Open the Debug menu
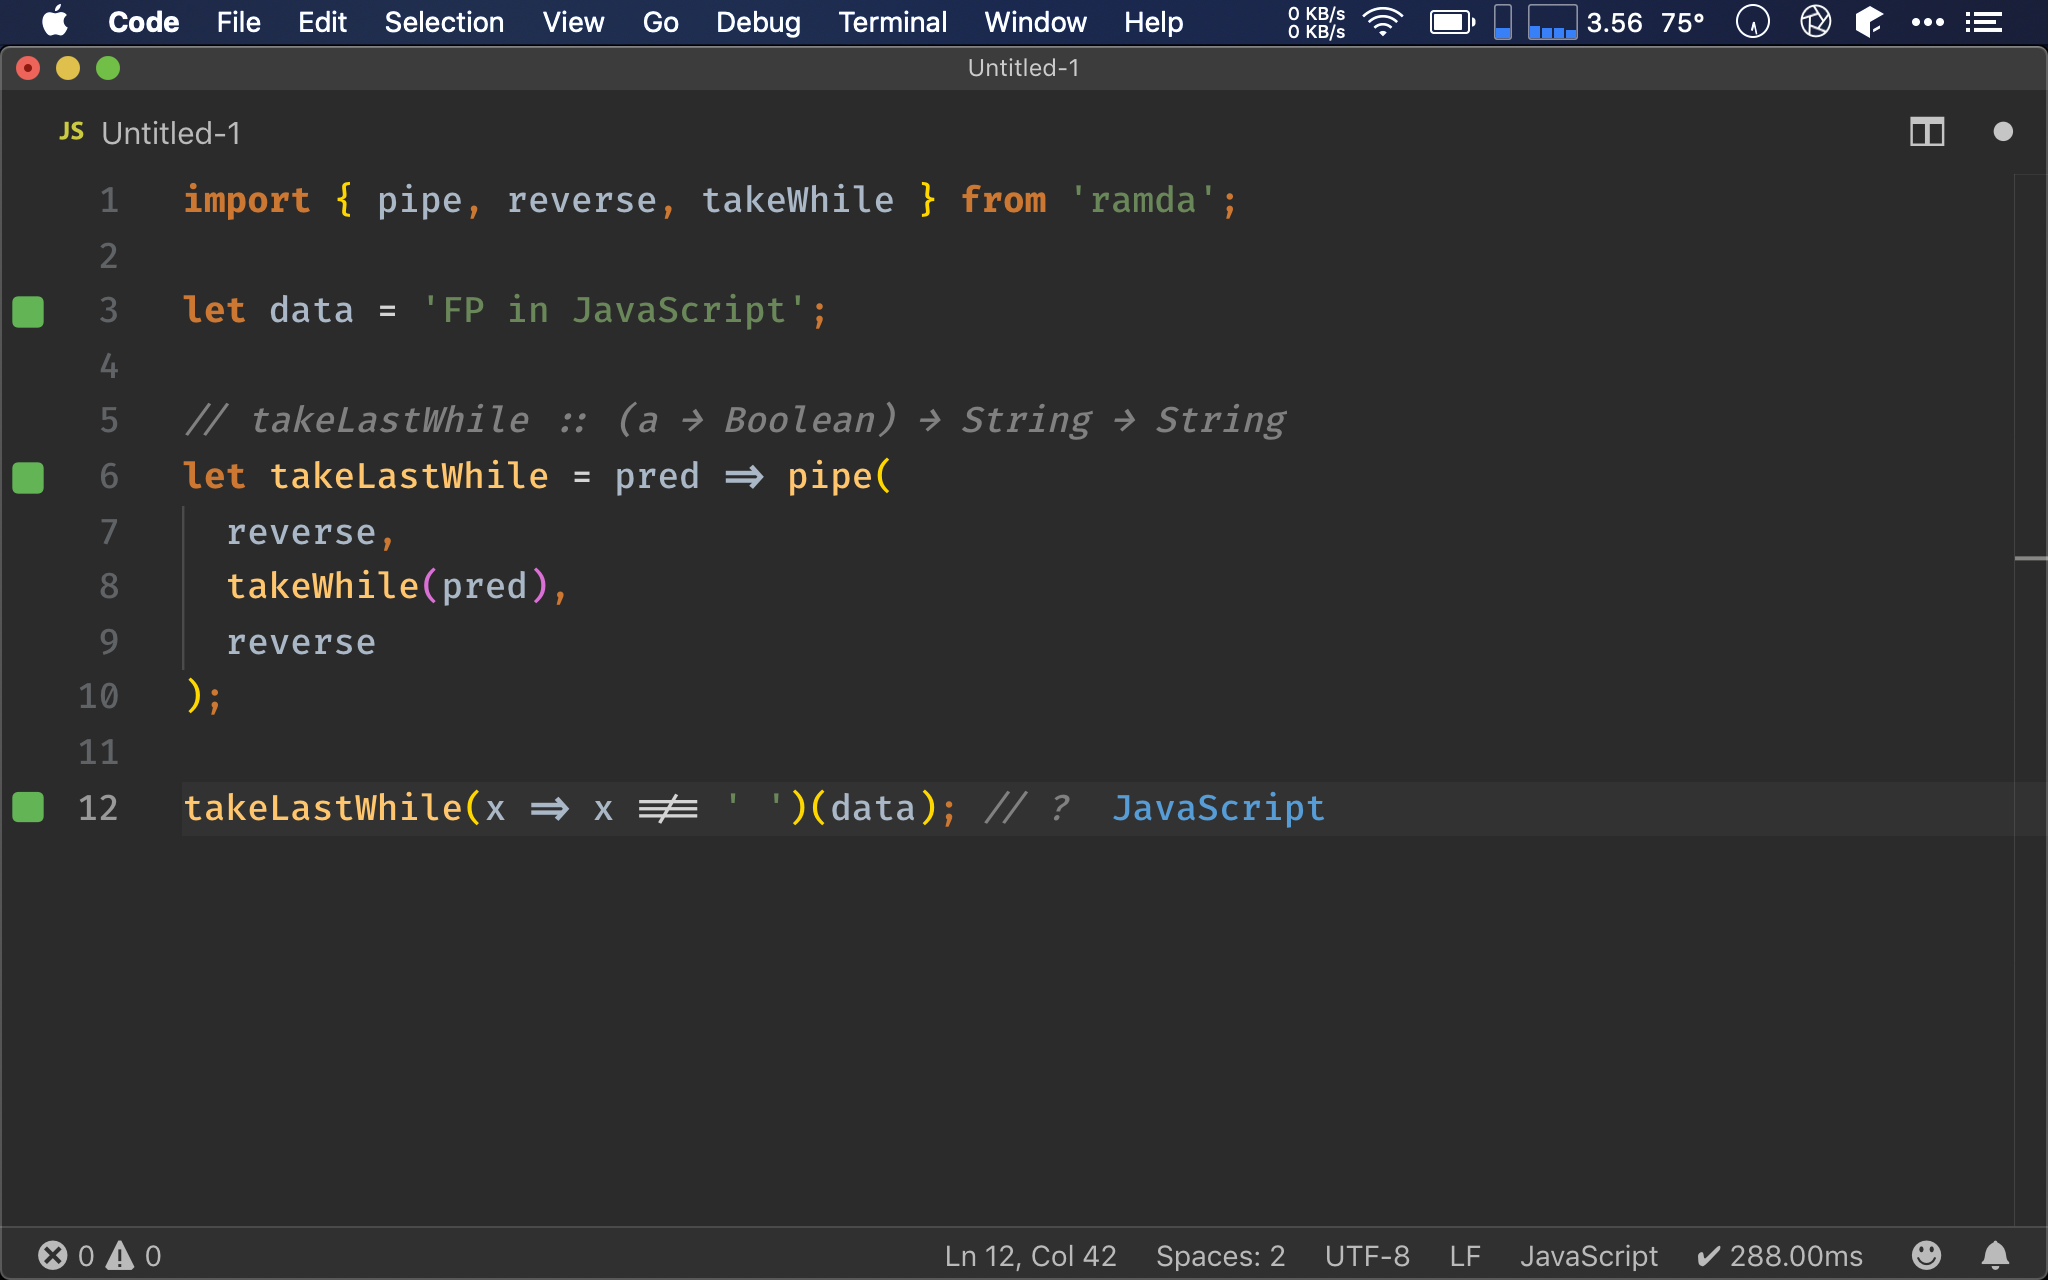The height and width of the screenshot is (1280, 2048). coord(758,22)
